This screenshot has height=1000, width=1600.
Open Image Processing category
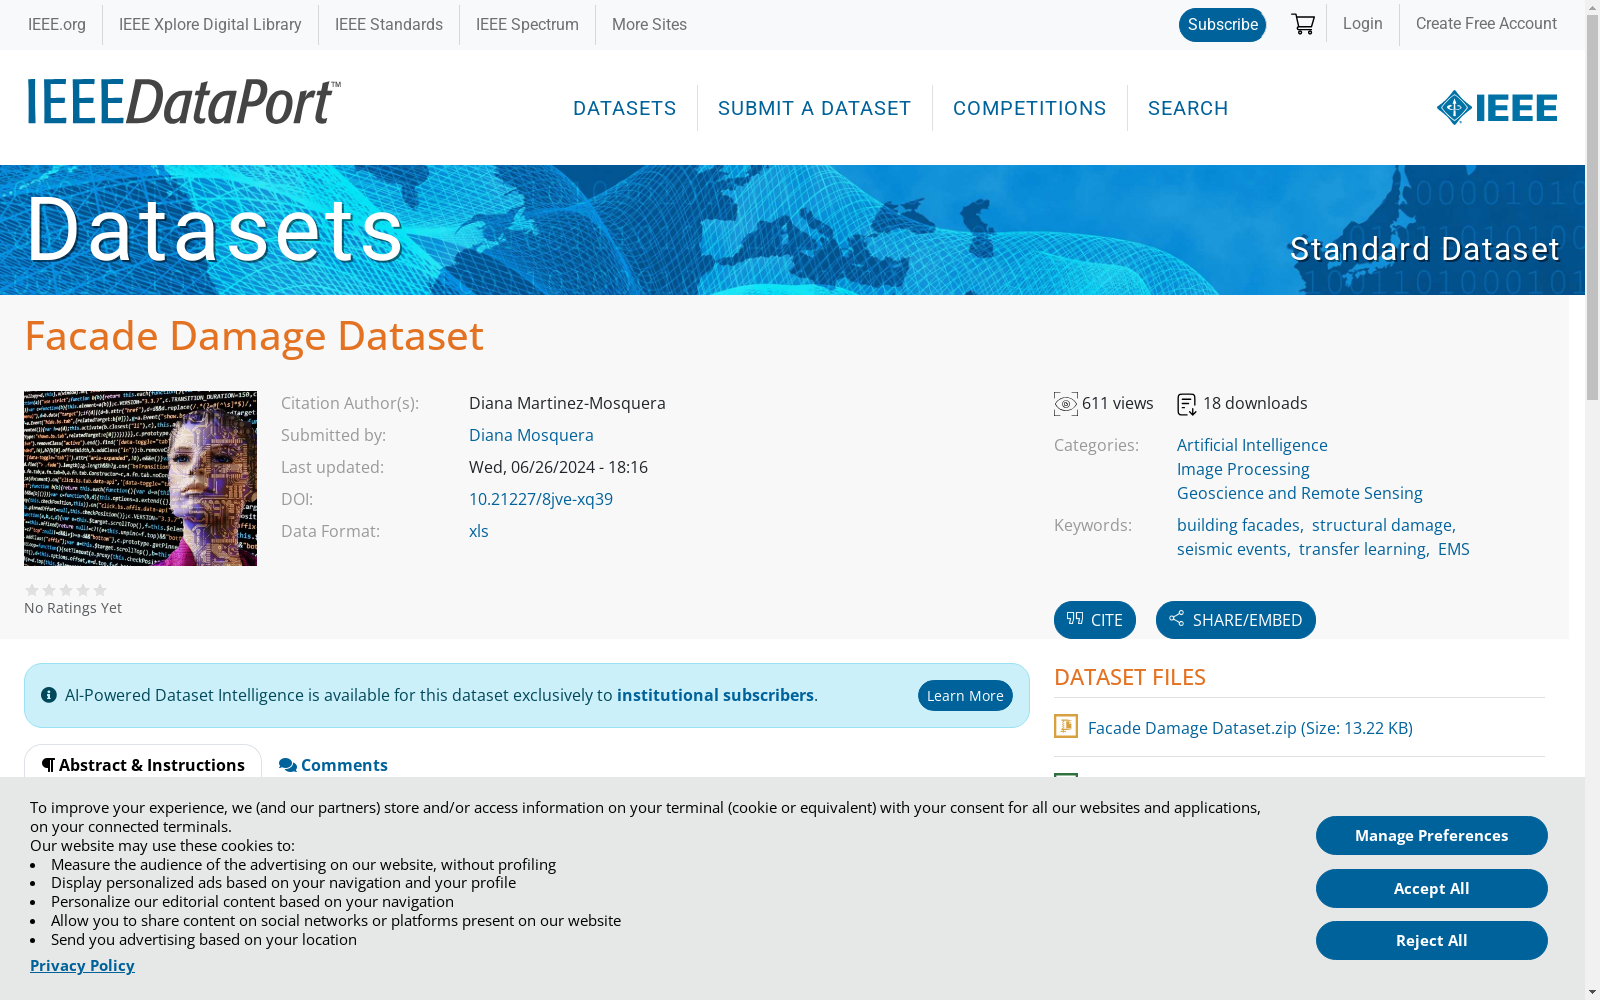pyautogui.click(x=1243, y=469)
